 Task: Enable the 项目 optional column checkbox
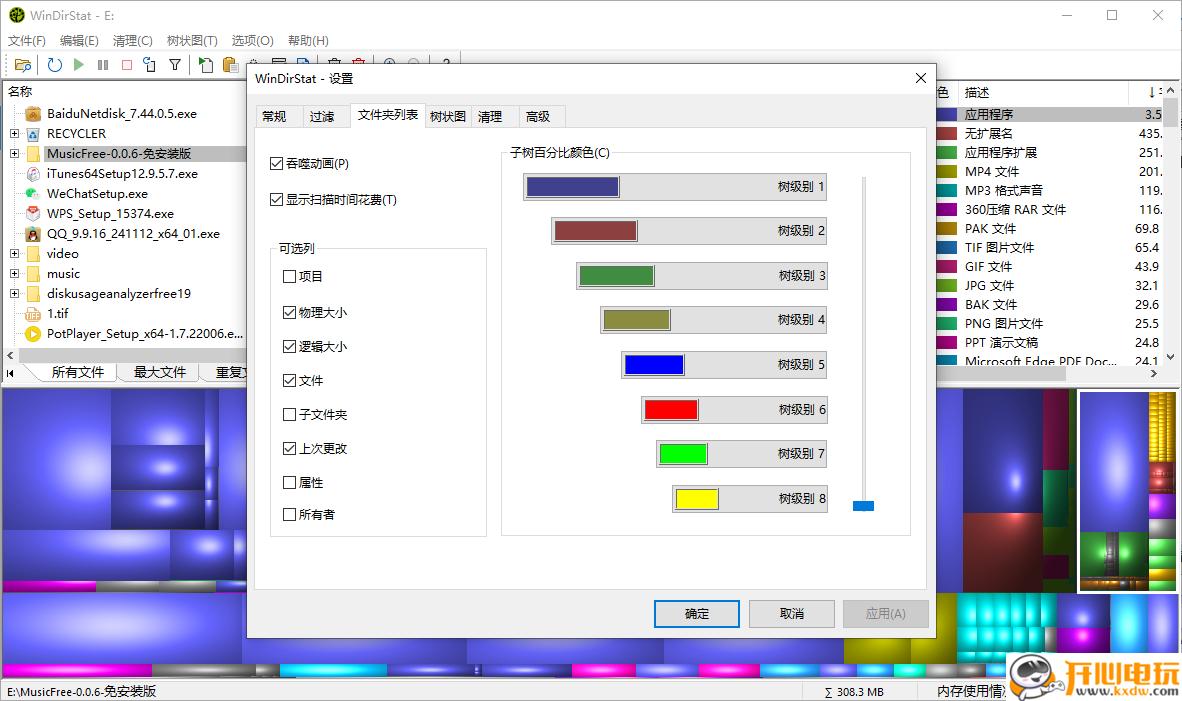coord(289,277)
